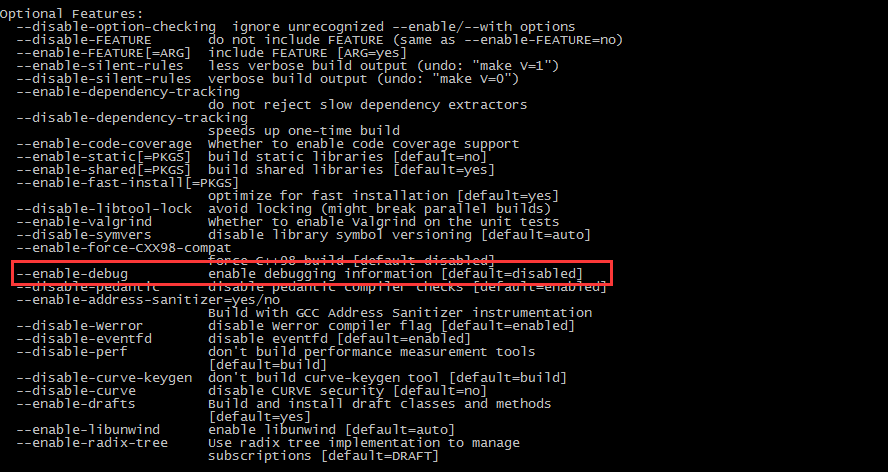Viewport: 888px width, 472px height.
Task: Click the --enable-code-coverage option
Action: click(x=104, y=143)
